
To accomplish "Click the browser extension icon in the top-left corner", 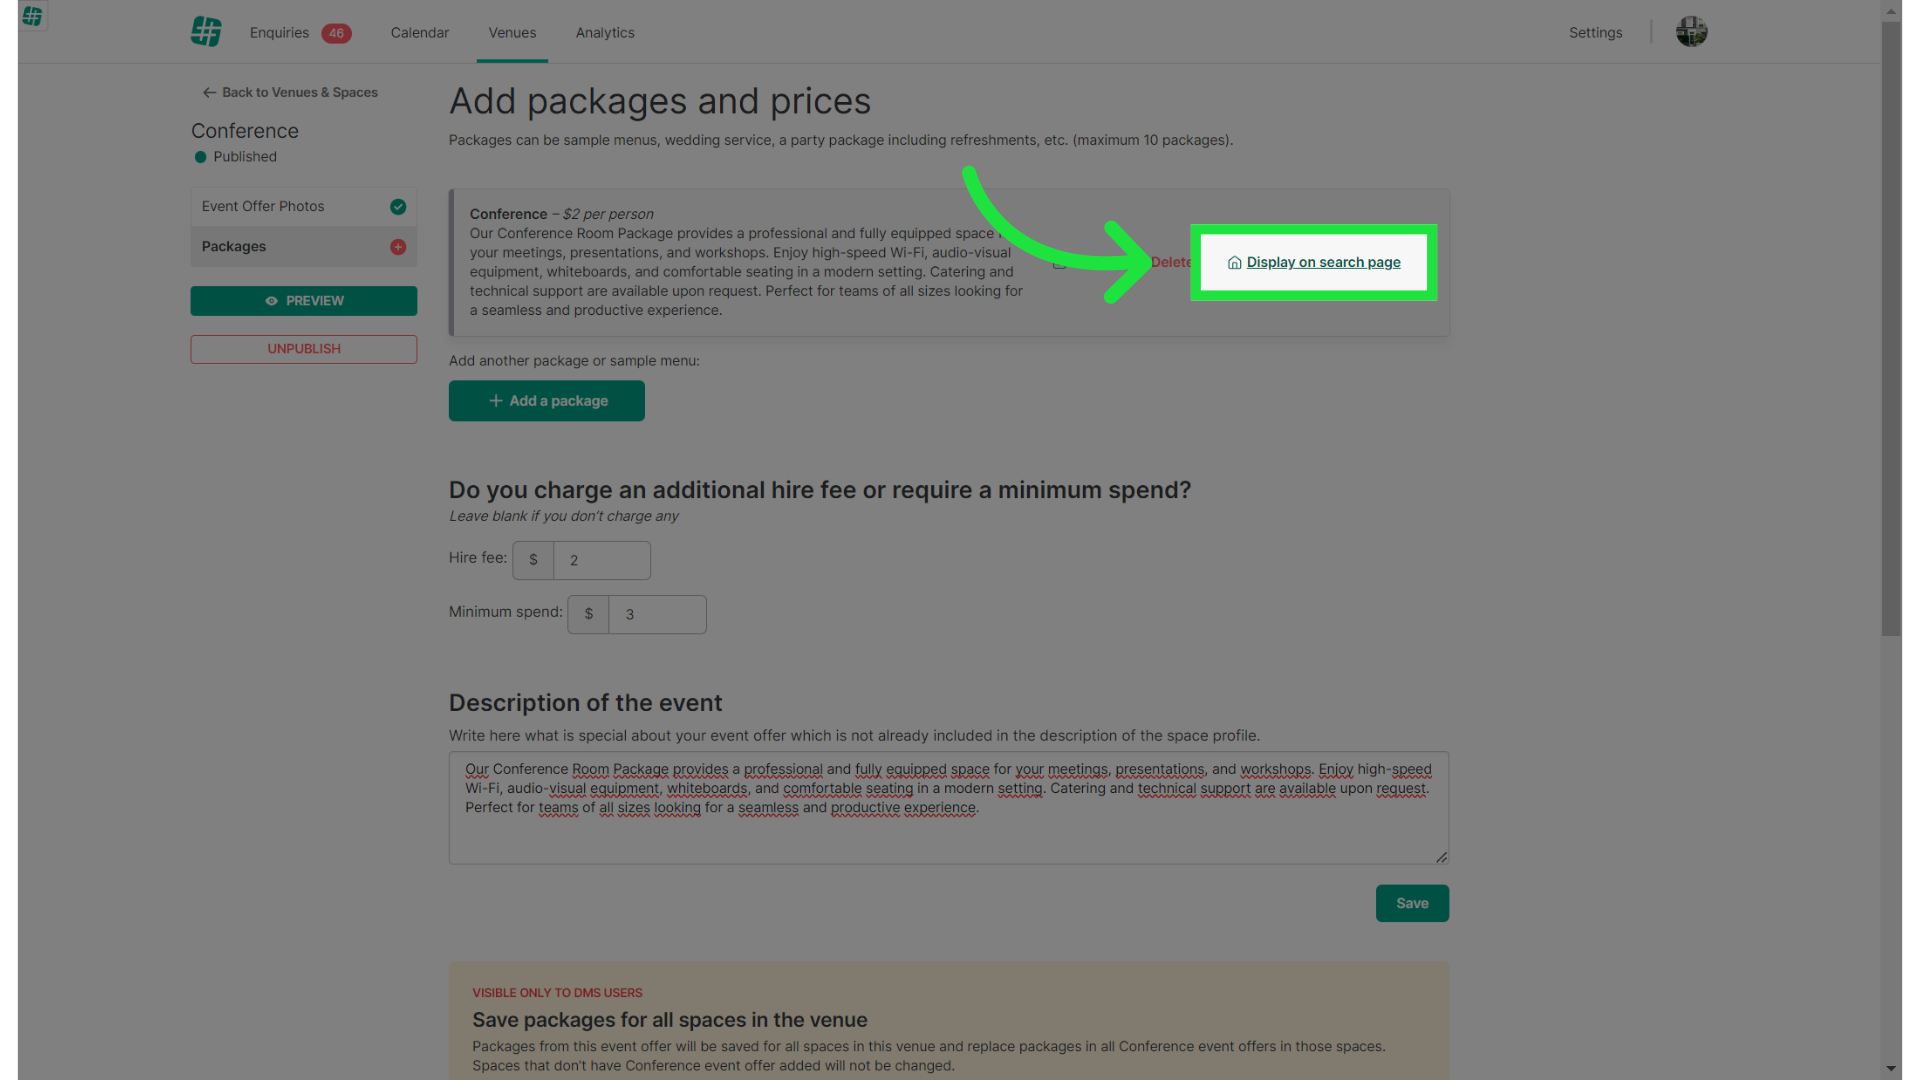I will (x=32, y=16).
